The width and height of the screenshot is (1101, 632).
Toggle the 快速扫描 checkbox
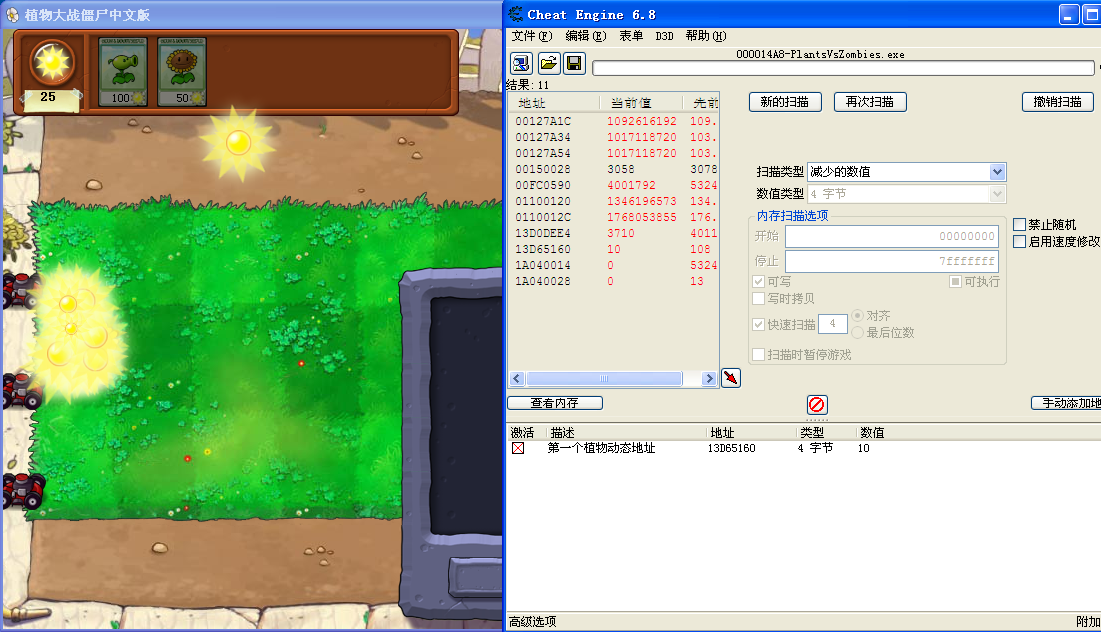pyautogui.click(x=758, y=324)
